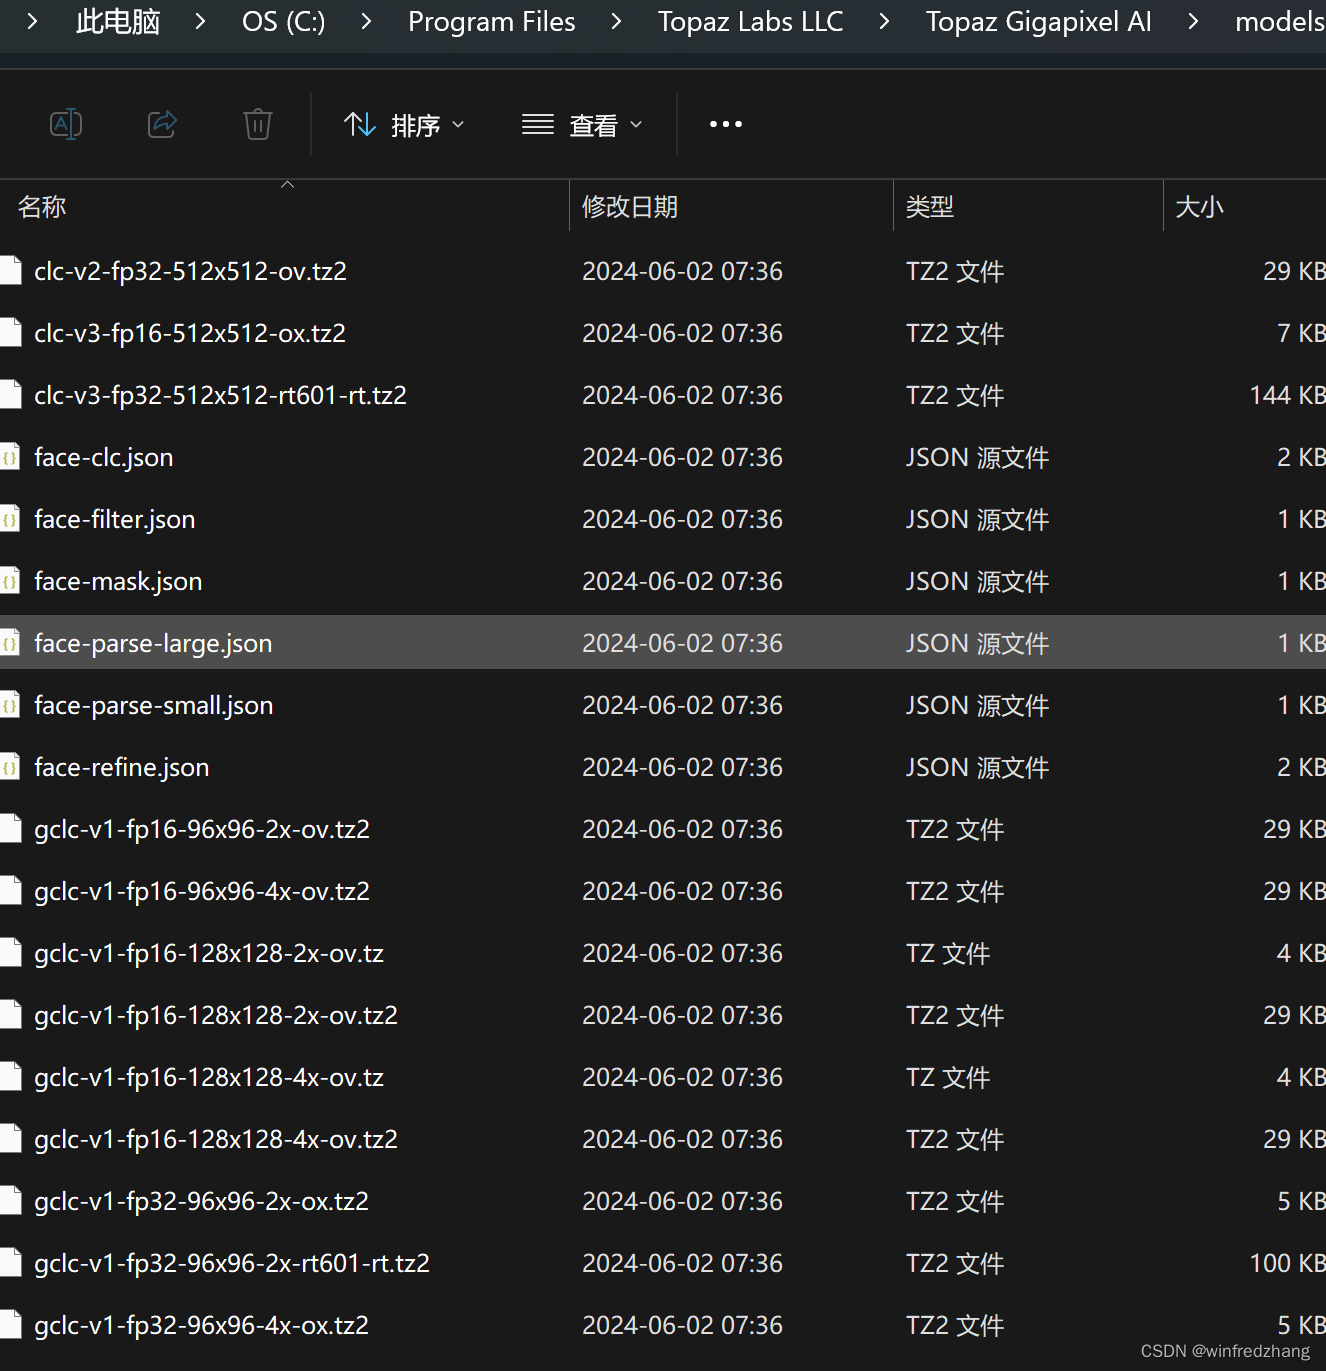Click file icon of gclc-v1-fp16-128x128-2x-ov.tz
1326x1371 pixels.
pyautogui.click(x=10, y=953)
